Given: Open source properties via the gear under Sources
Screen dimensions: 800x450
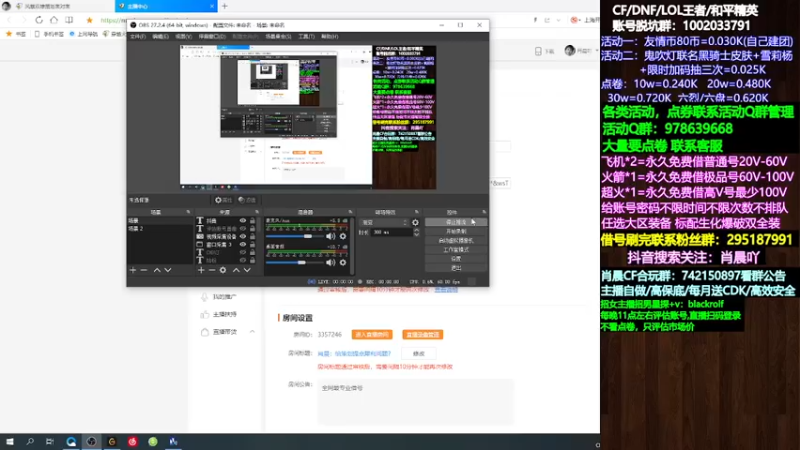Looking at the screenshot, I should pyautogui.click(x=223, y=270).
